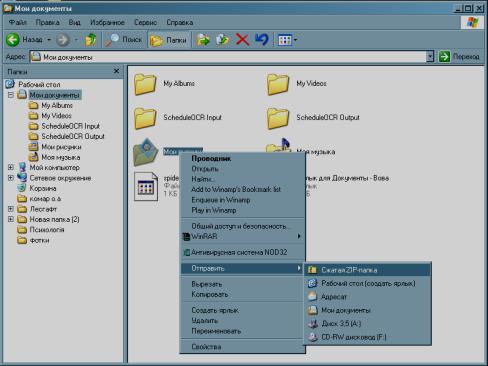Collapse the Мои документы tree node
The width and height of the screenshot is (488, 366).
pyautogui.click(x=11, y=95)
